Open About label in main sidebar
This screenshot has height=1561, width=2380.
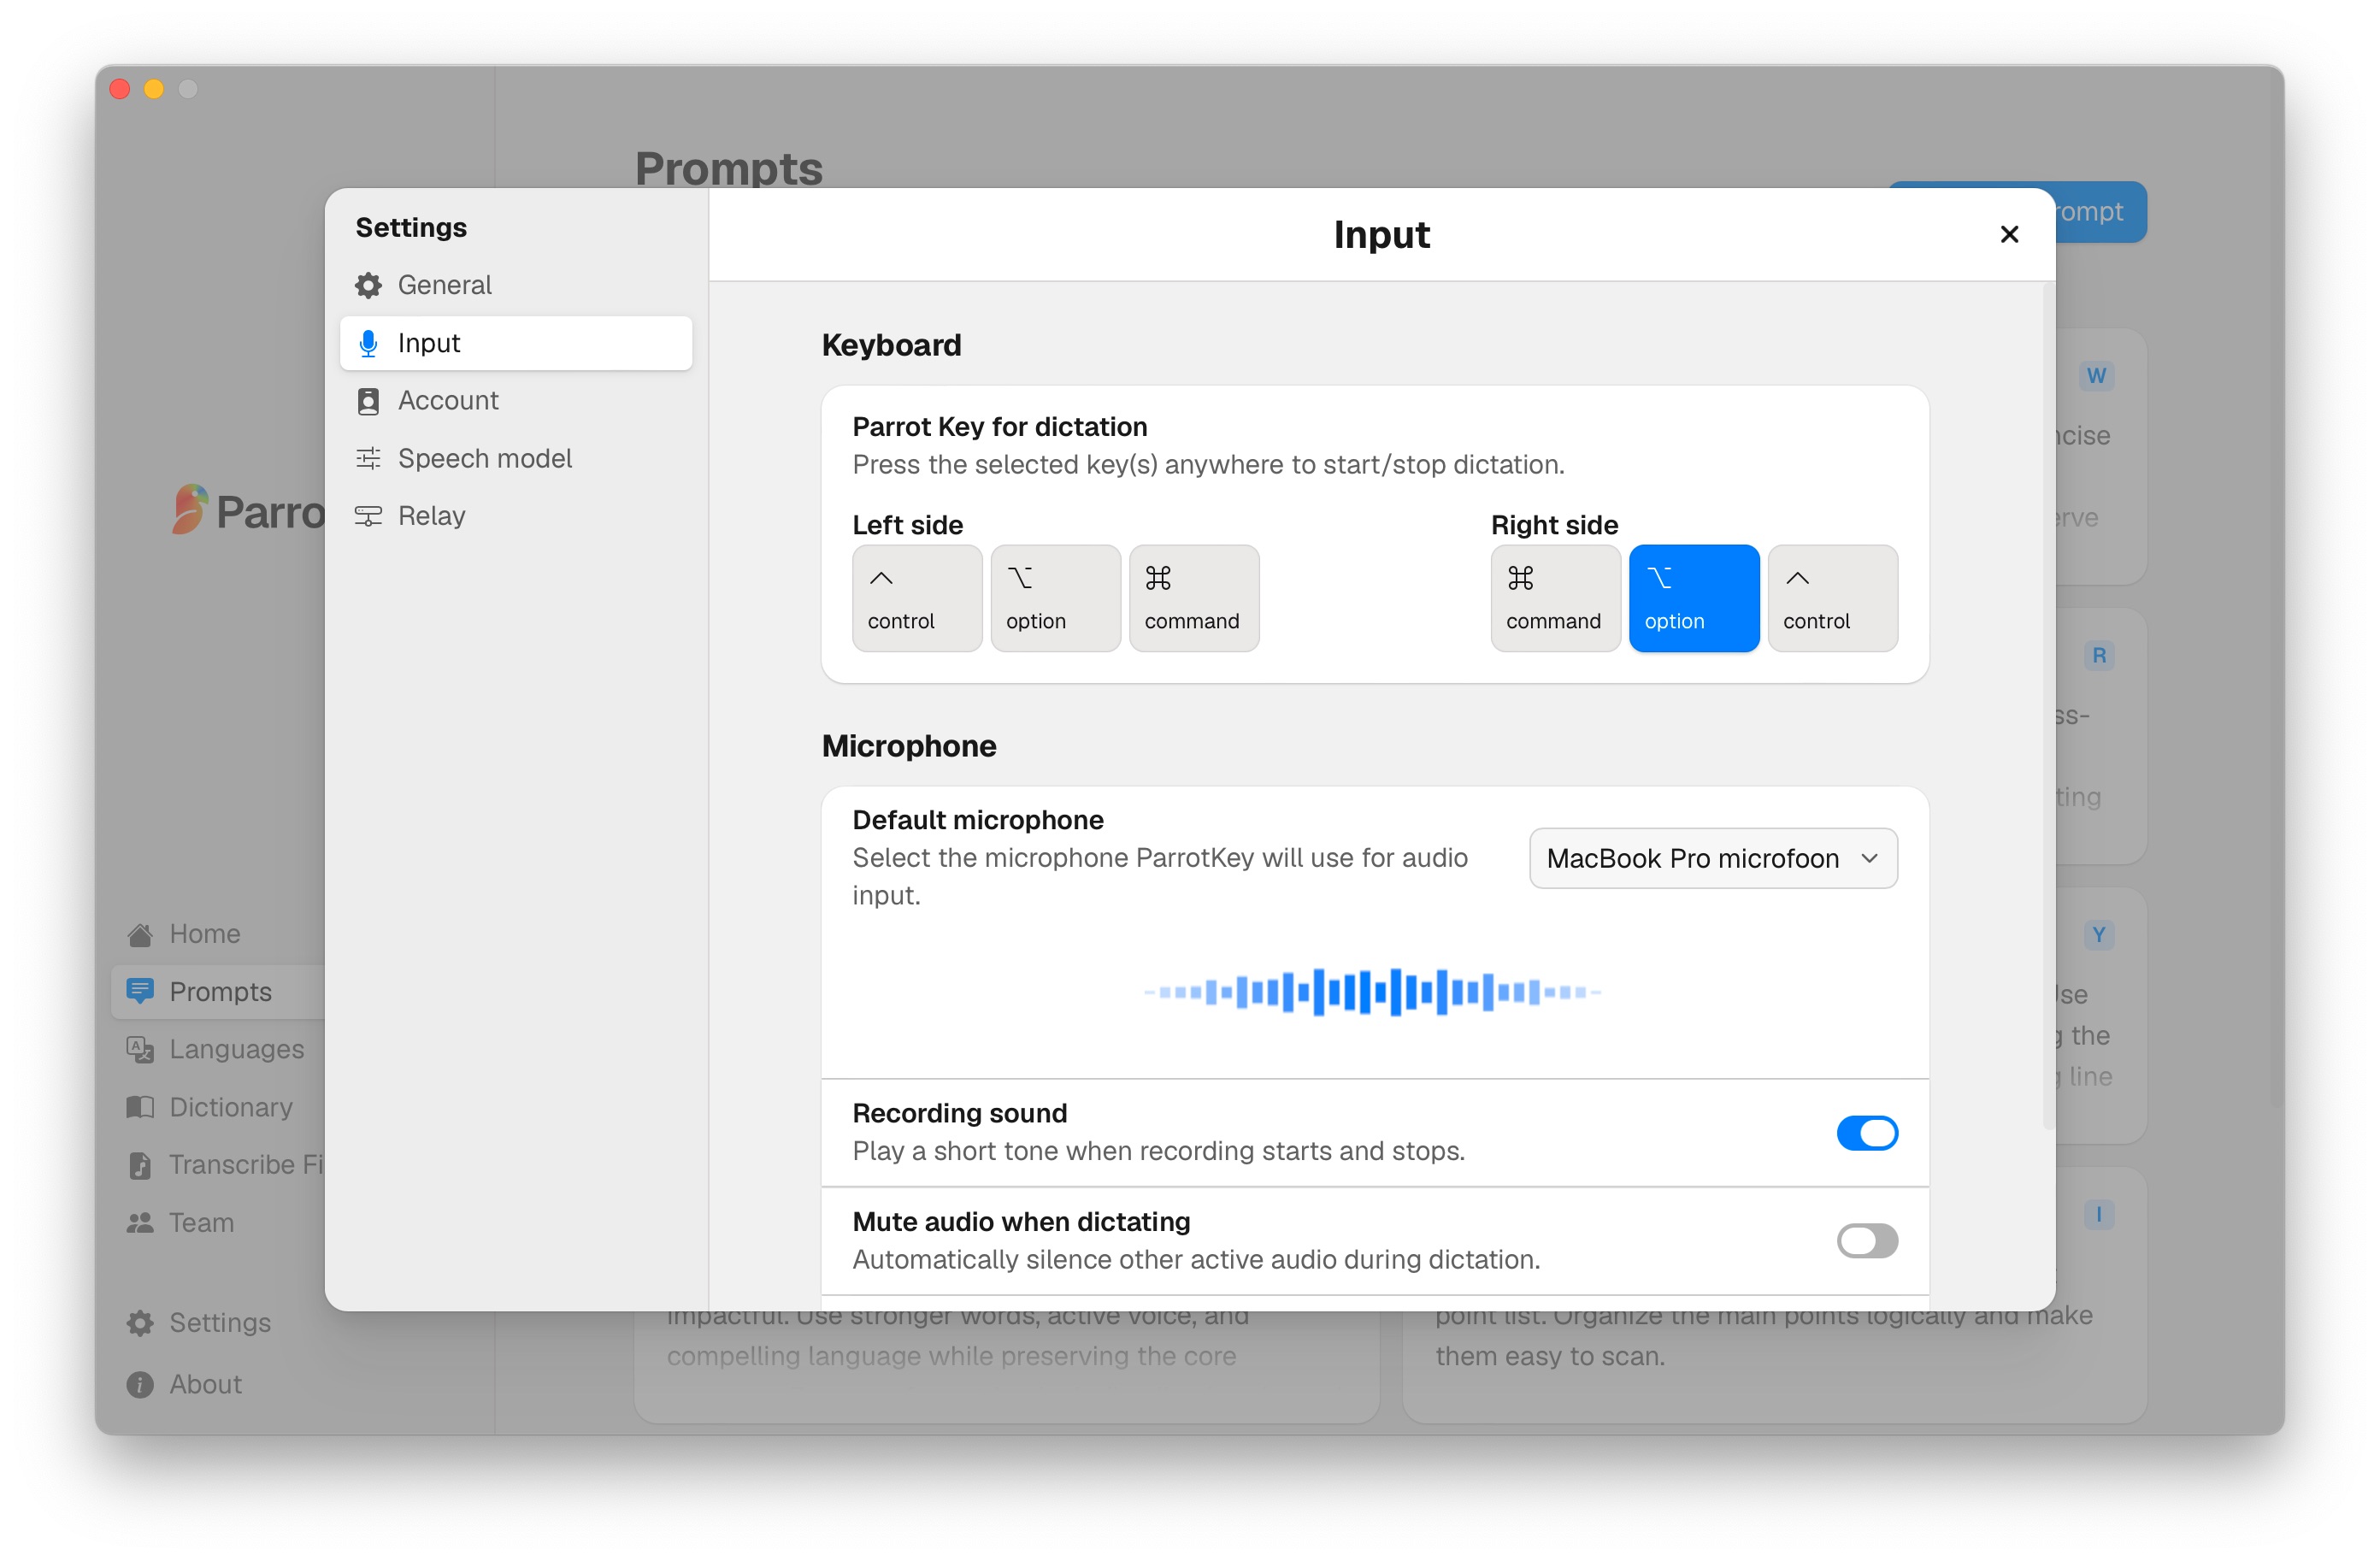tap(205, 1385)
